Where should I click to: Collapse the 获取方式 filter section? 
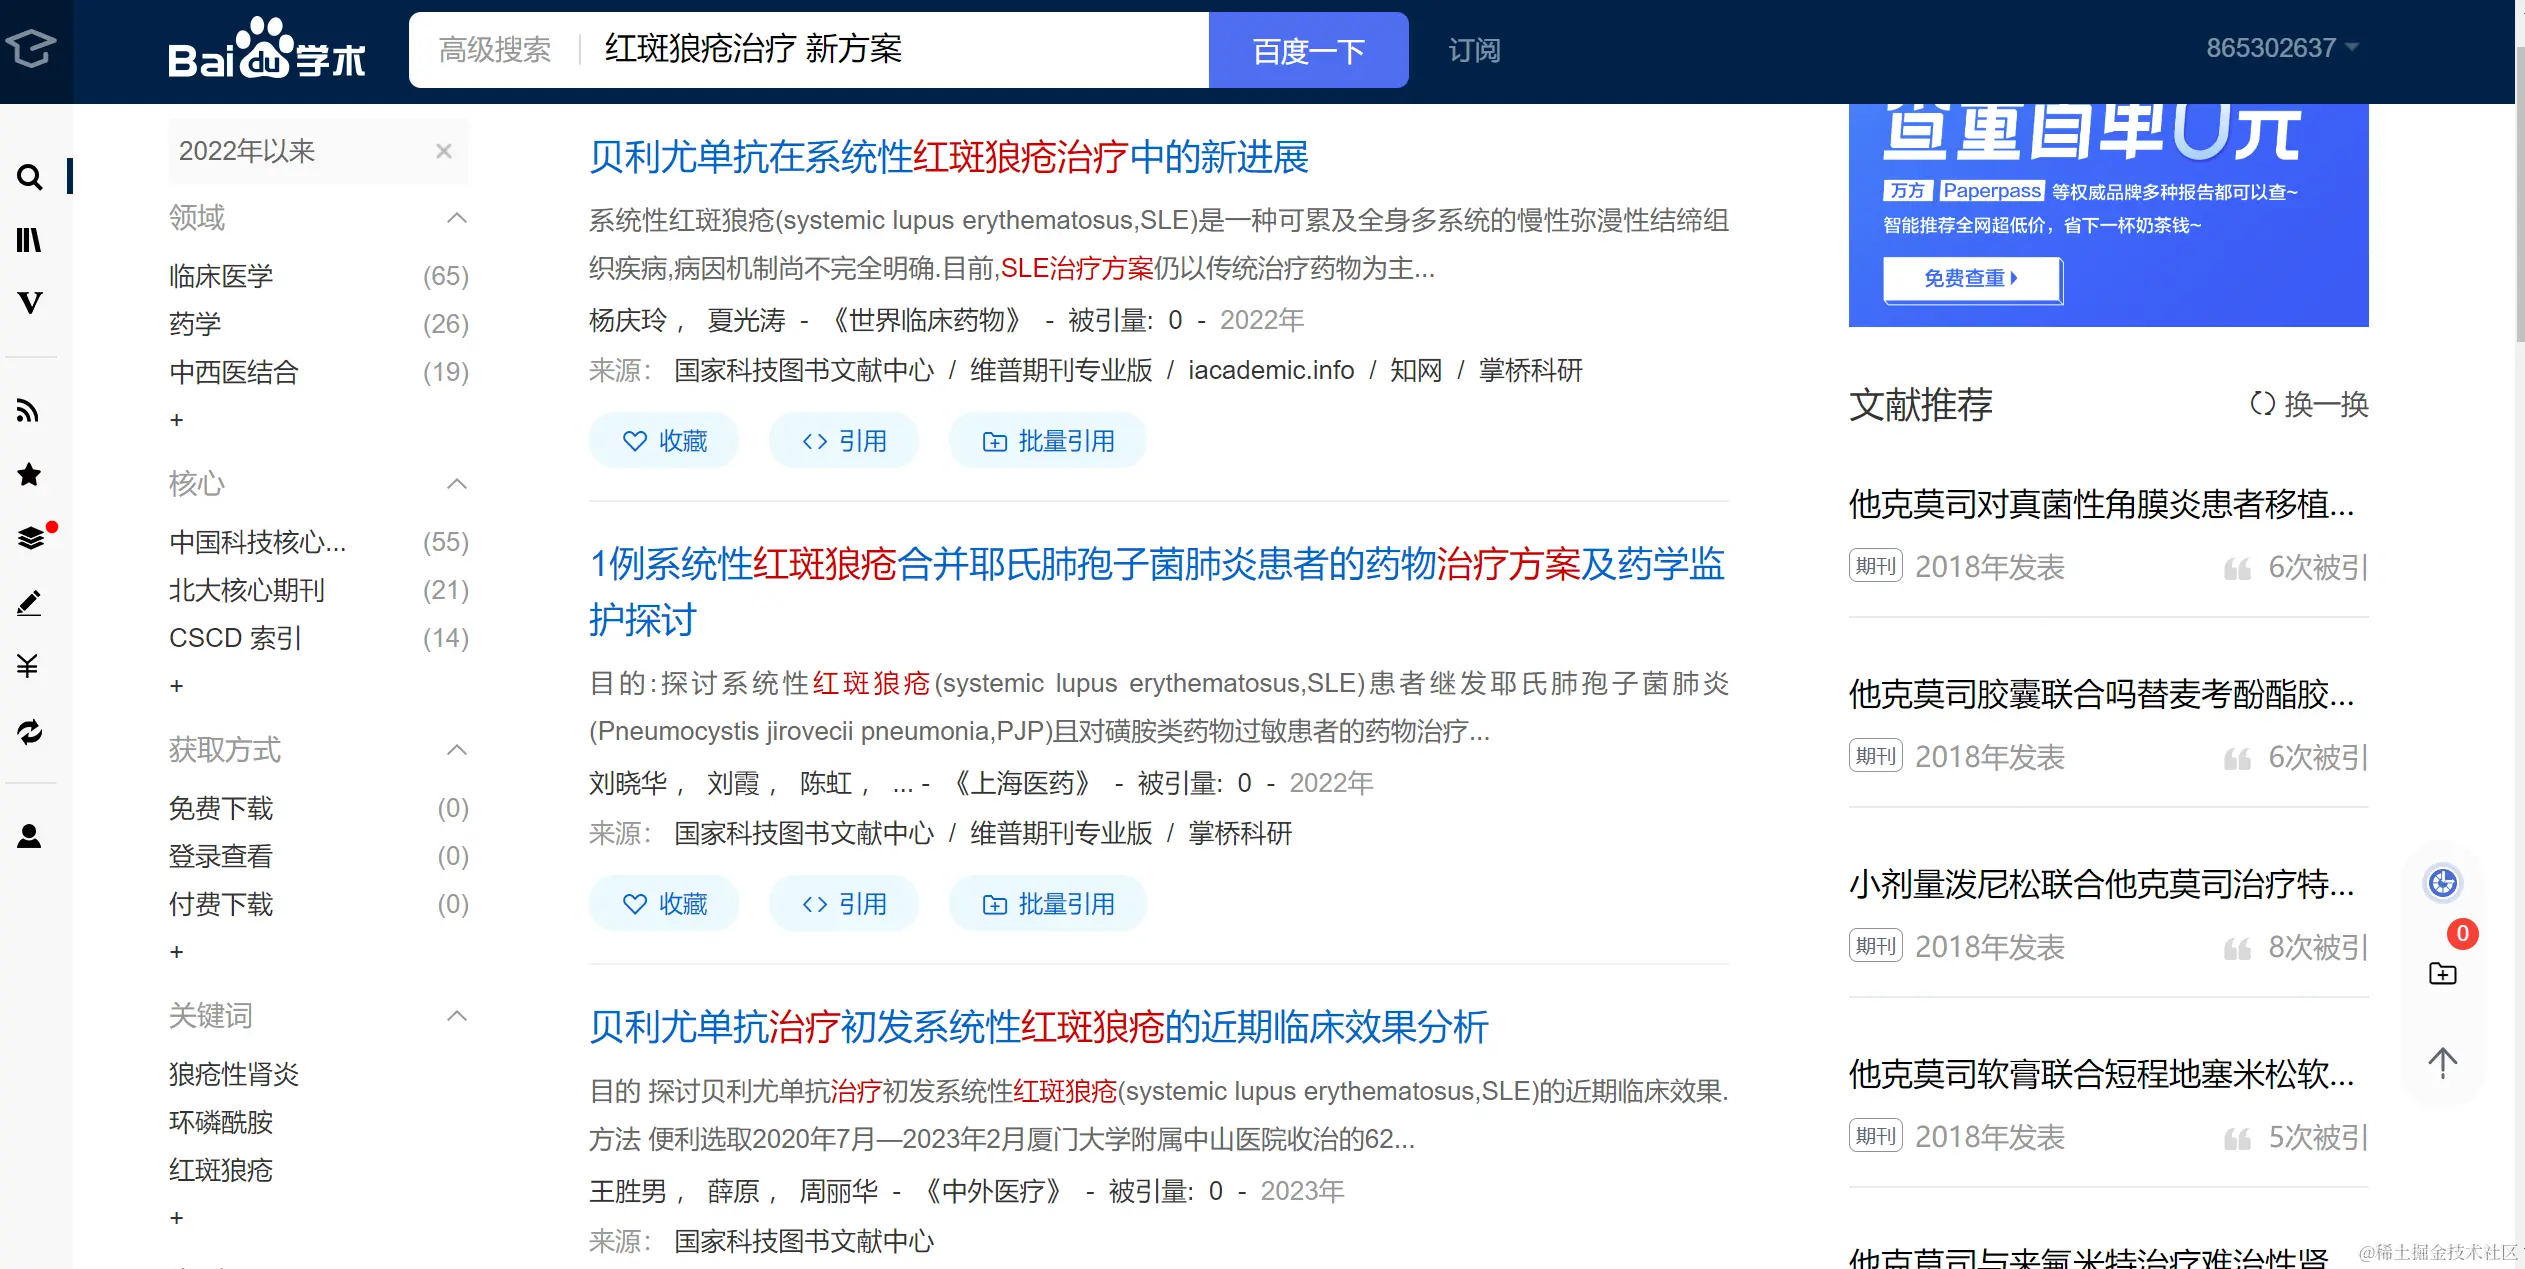point(457,750)
